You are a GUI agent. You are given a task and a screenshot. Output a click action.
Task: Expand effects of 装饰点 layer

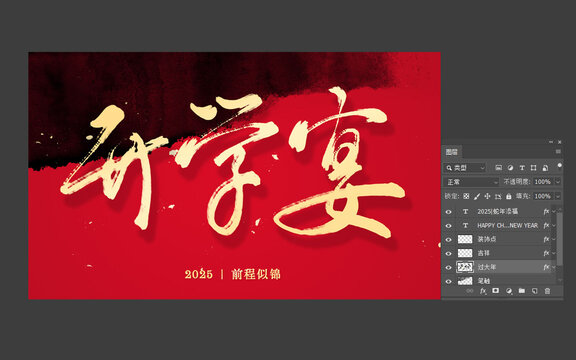tap(554, 240)
